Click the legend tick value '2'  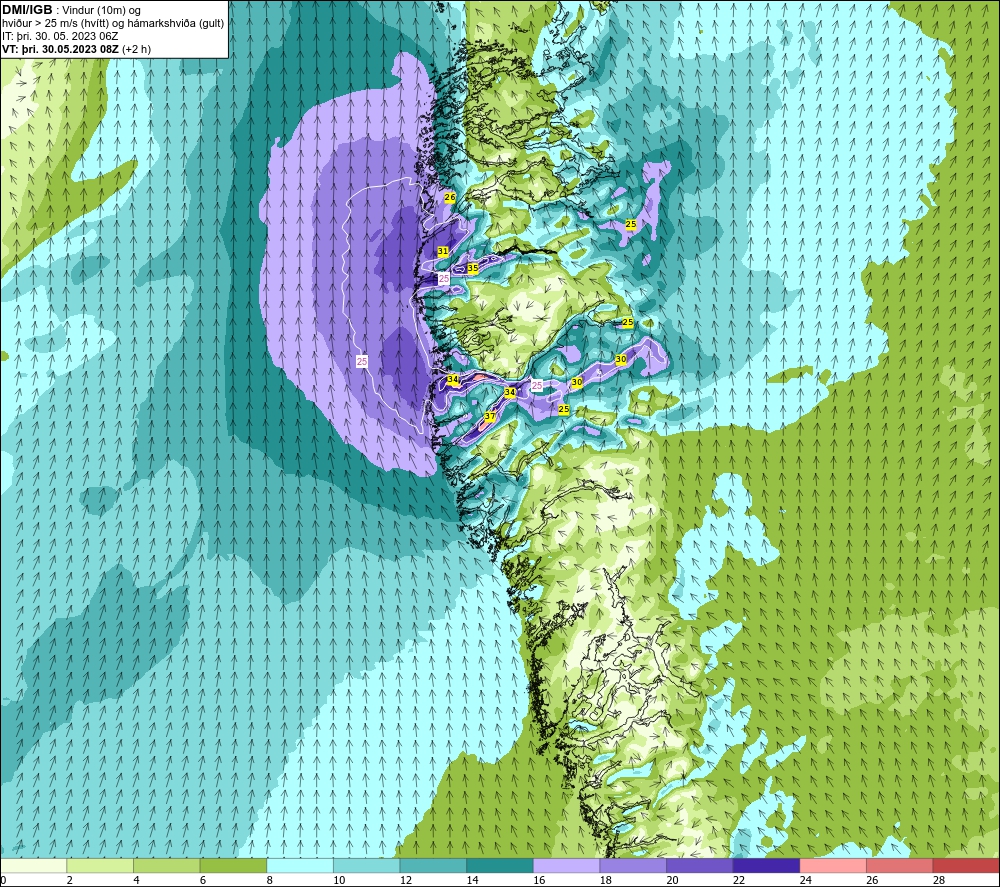click(69, 880)
